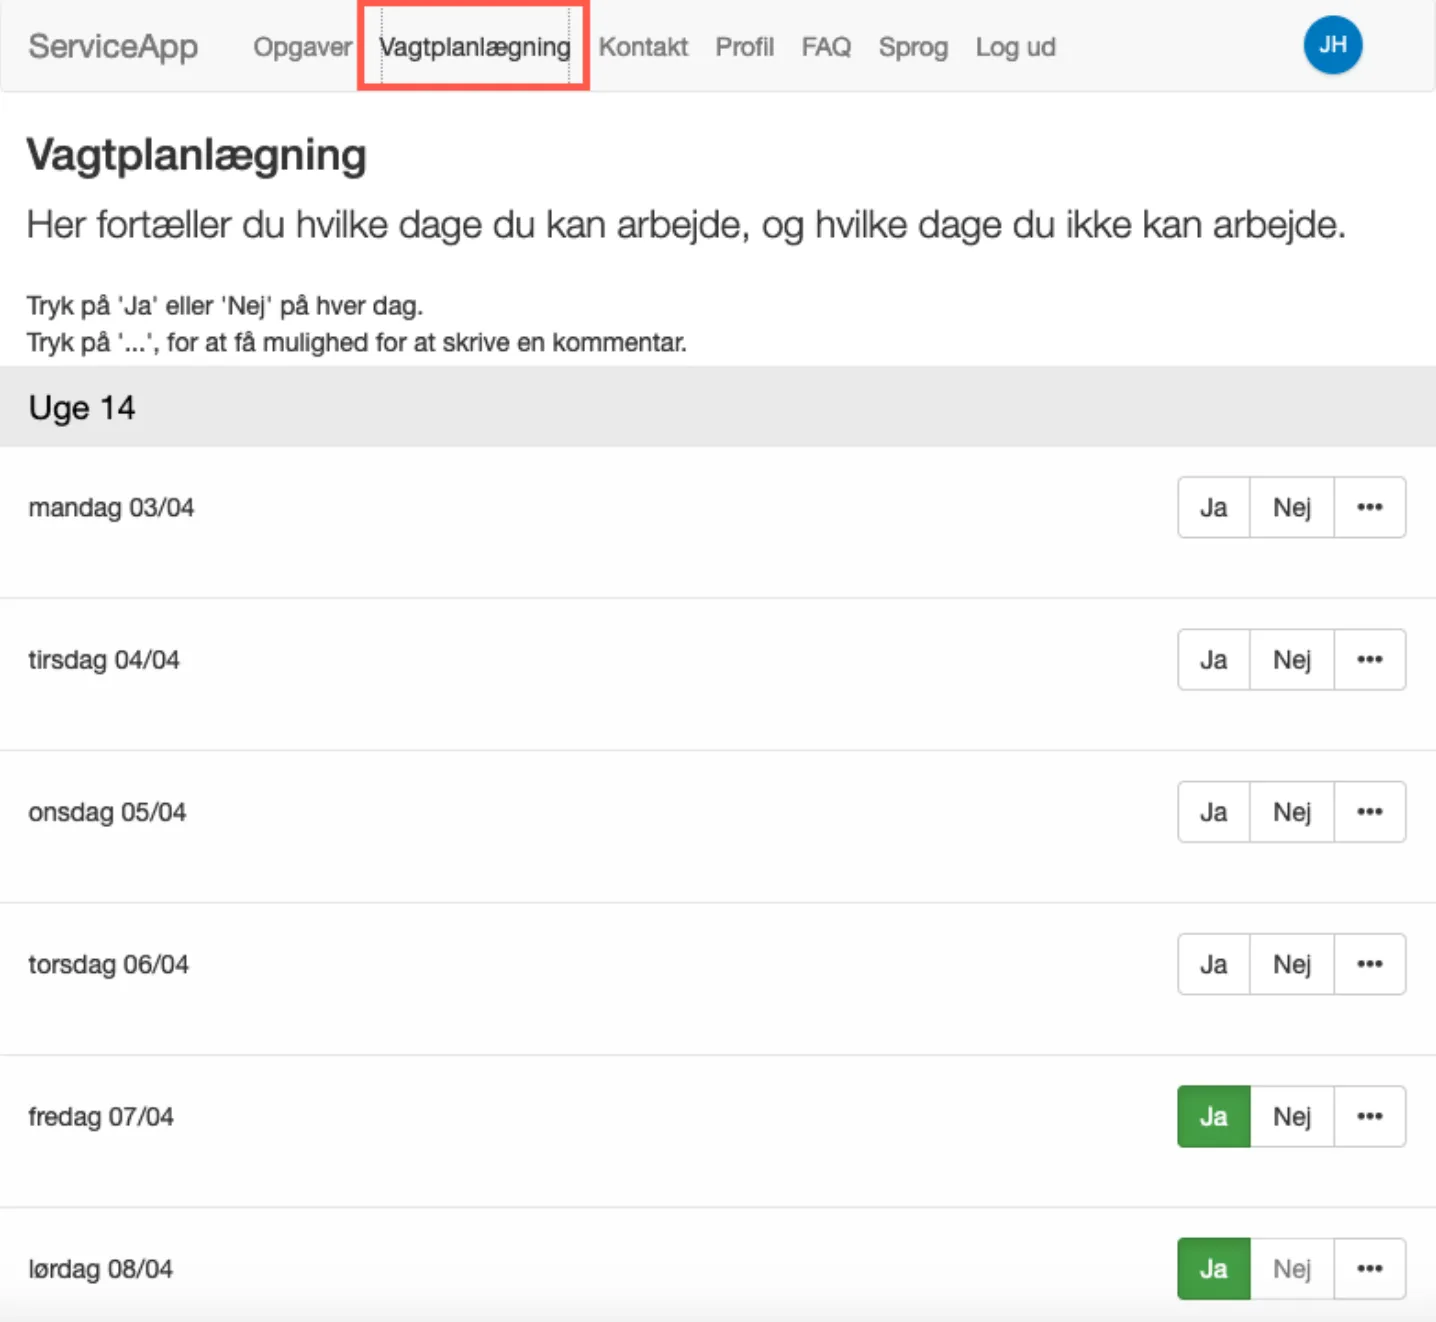
Task: Open the Profil page
Action: (x=744, y=47)
